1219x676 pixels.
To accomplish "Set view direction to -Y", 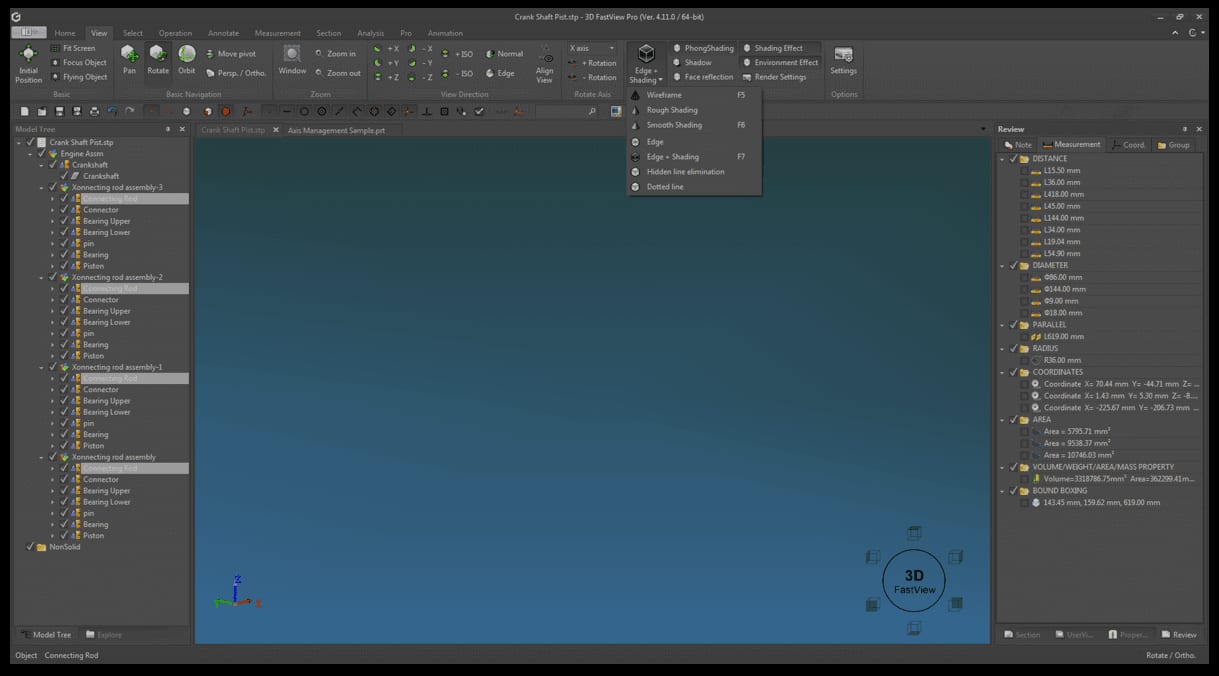I will (x=421, y=63).
